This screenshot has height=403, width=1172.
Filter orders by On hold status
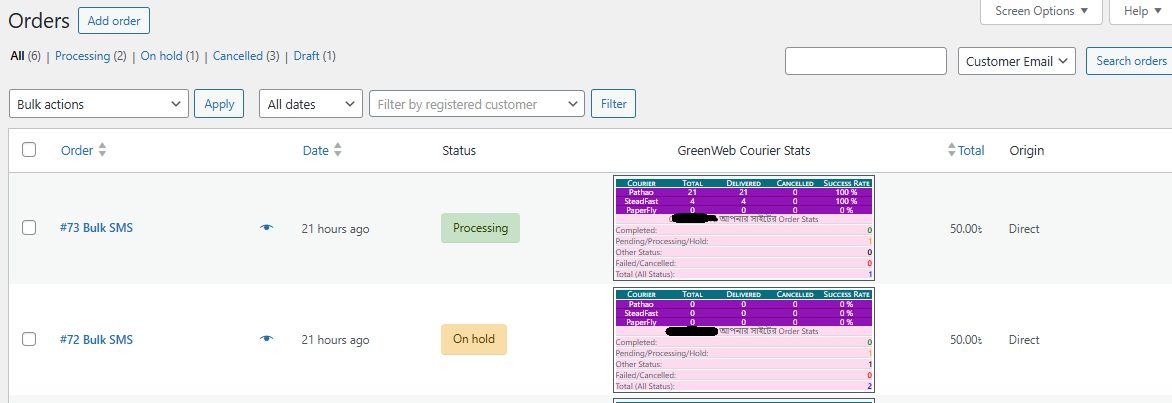[161, 56]
